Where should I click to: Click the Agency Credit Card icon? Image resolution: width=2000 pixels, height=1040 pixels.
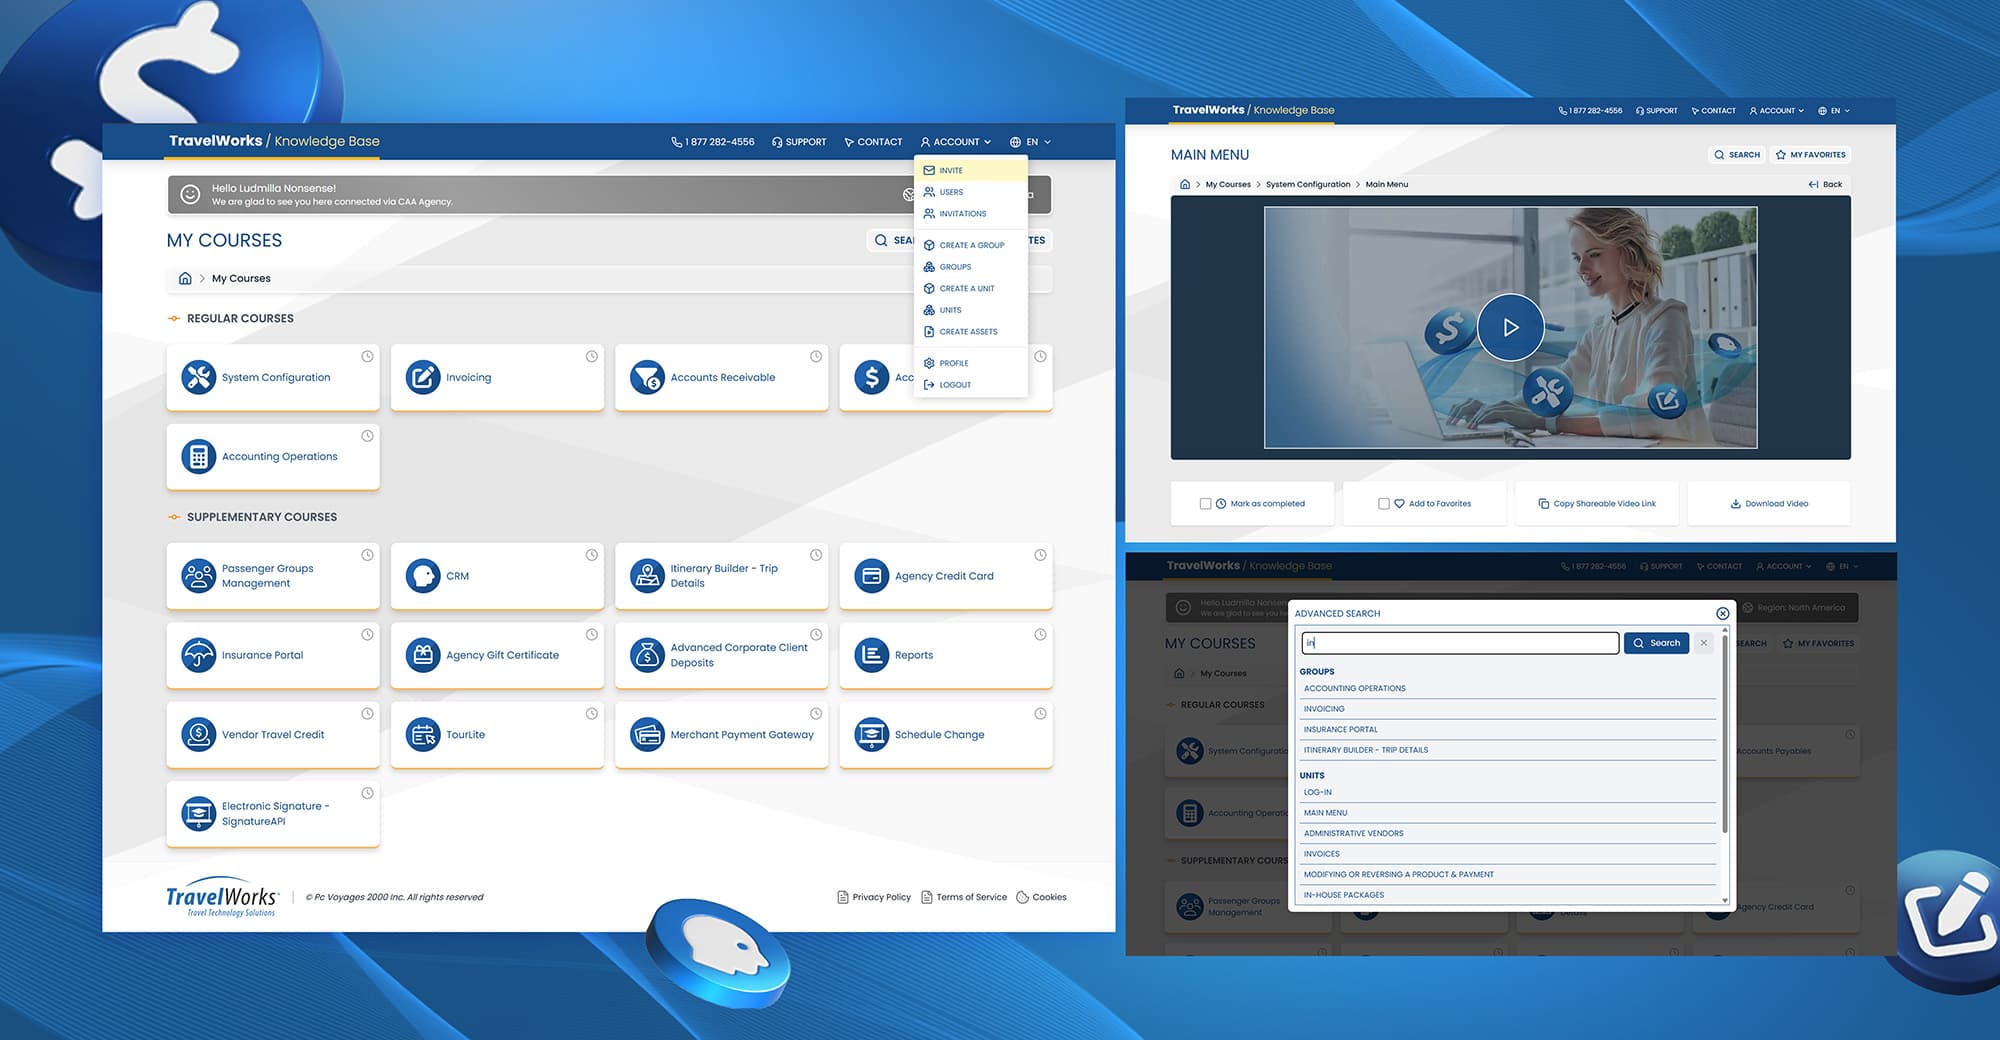pos(872,576)
